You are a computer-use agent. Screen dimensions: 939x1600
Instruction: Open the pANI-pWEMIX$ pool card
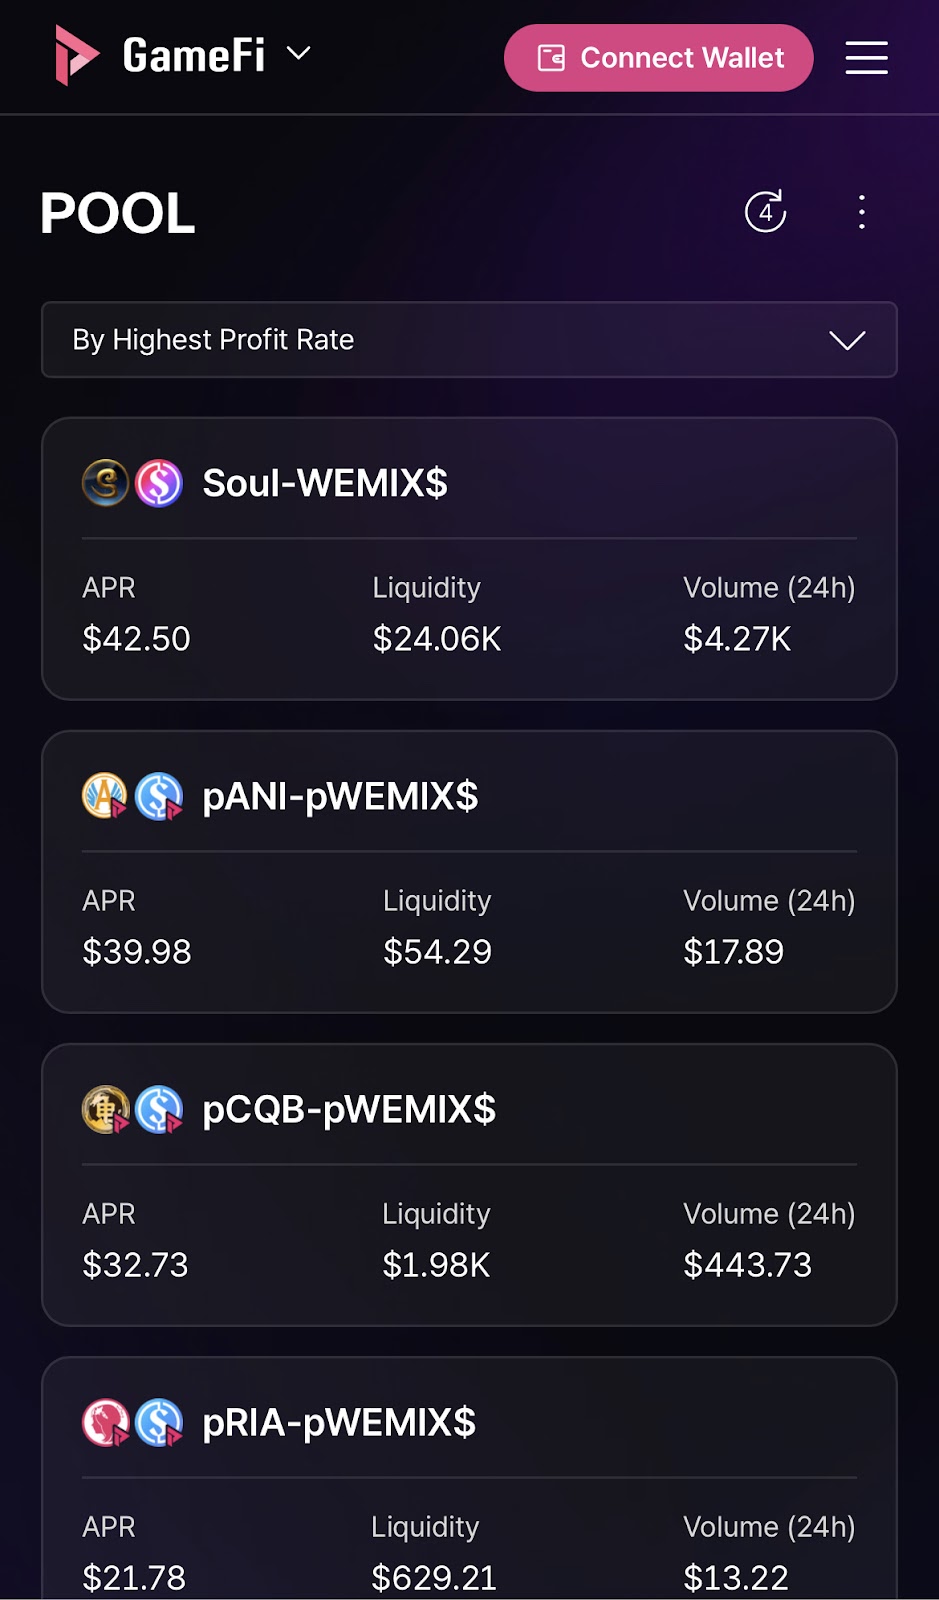(x=469, y=872)
